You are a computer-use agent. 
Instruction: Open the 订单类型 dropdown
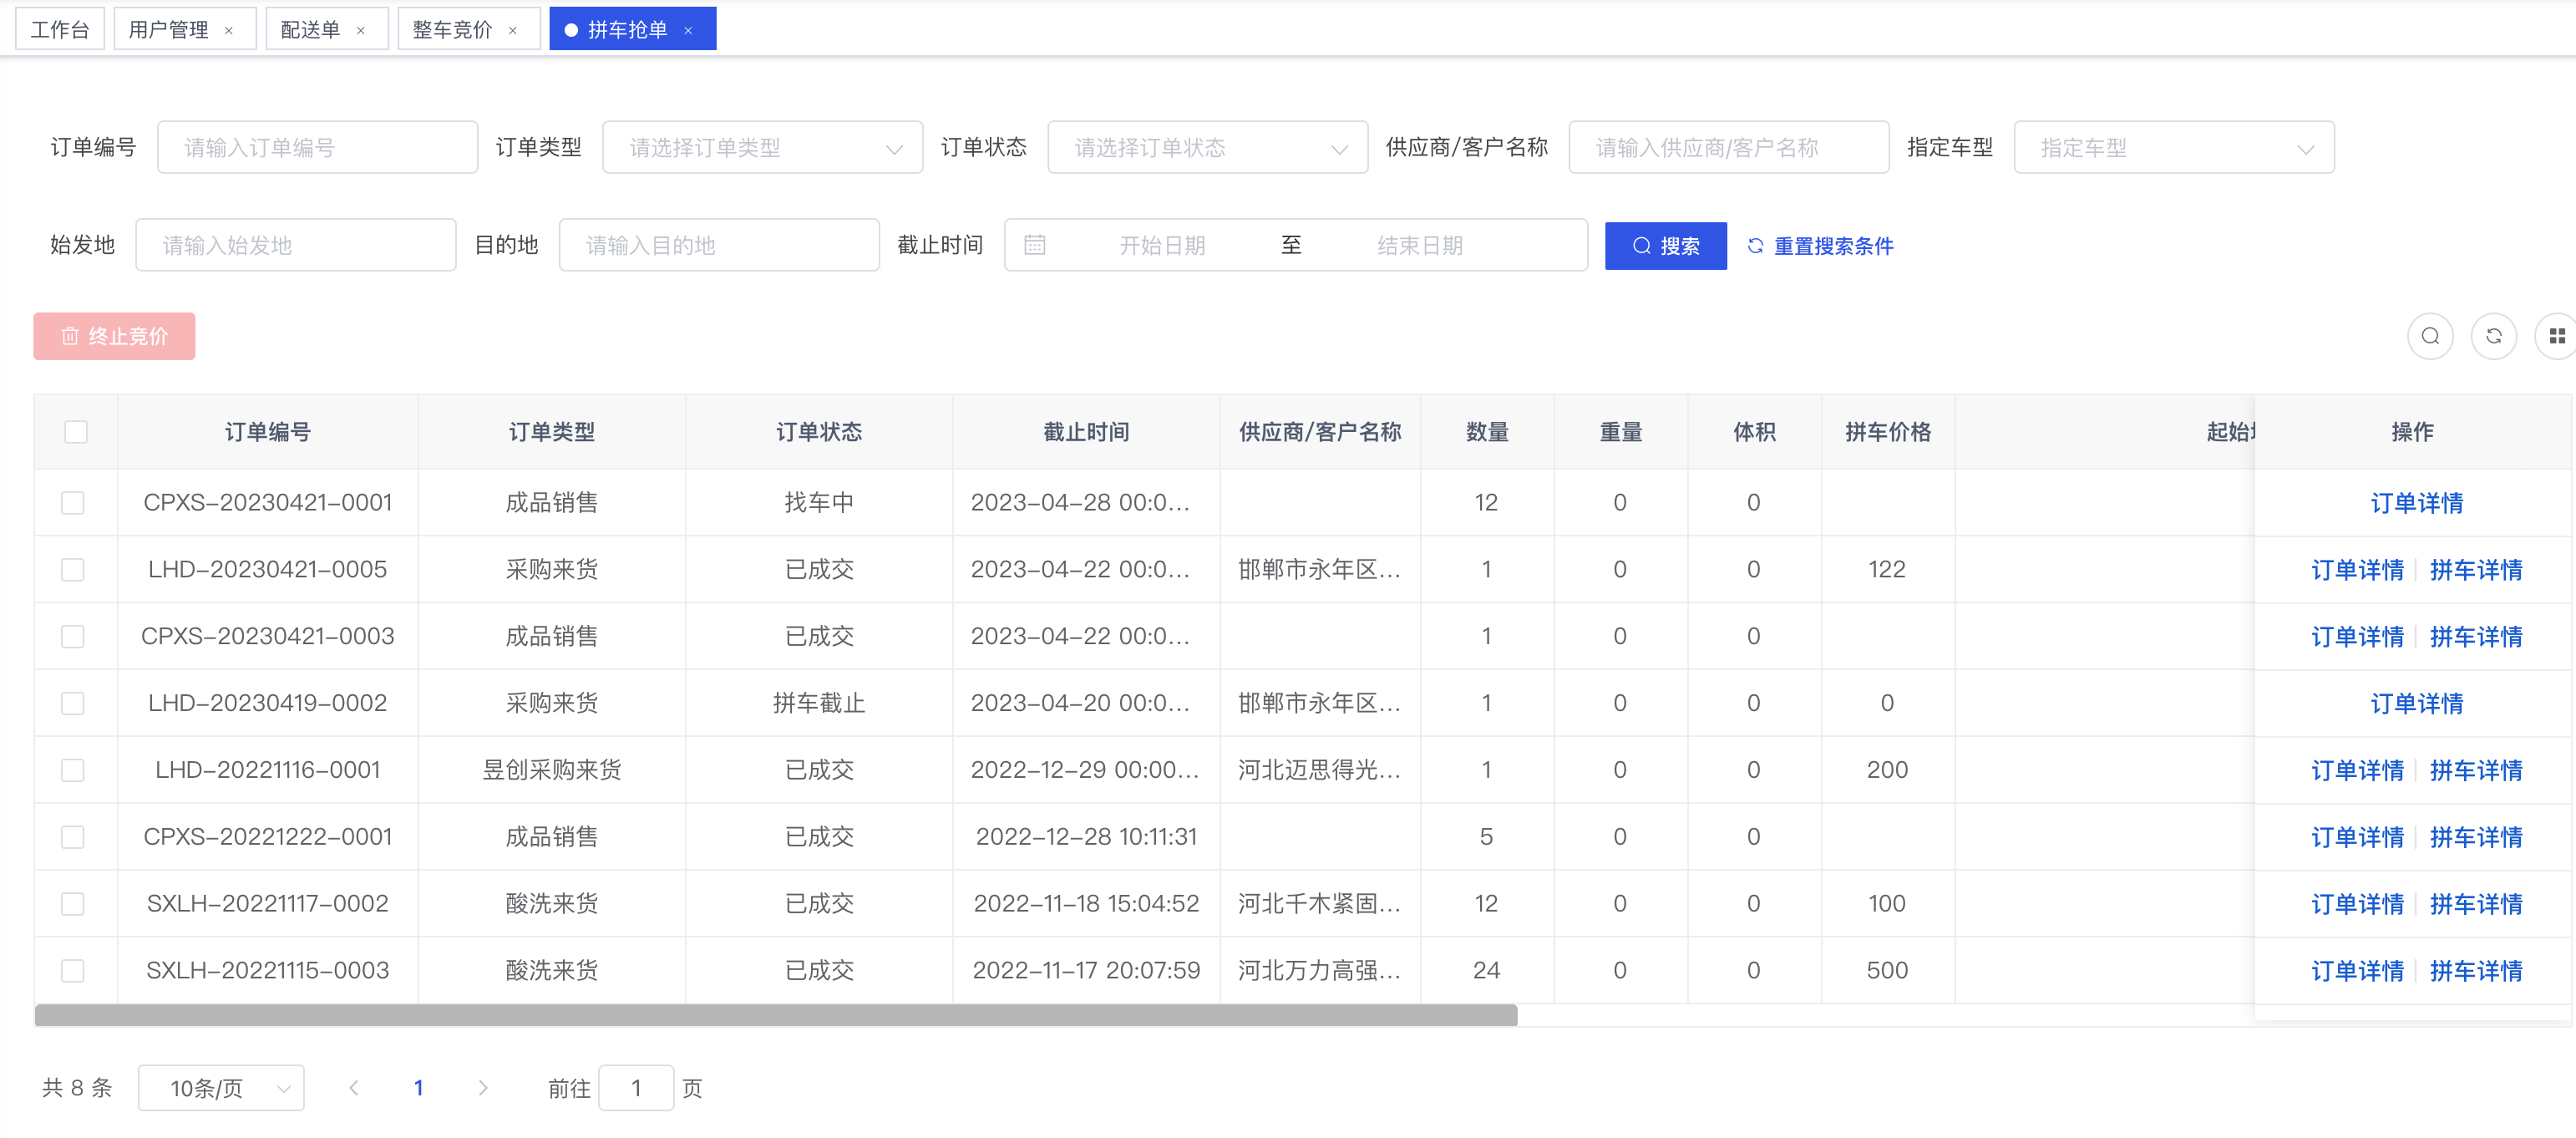[762, 147]
